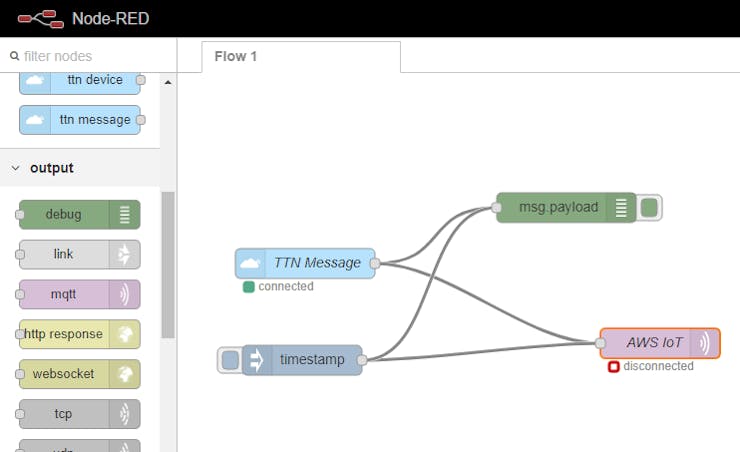
Task: Click the TTN Message output port
Action: click(375, 263)
